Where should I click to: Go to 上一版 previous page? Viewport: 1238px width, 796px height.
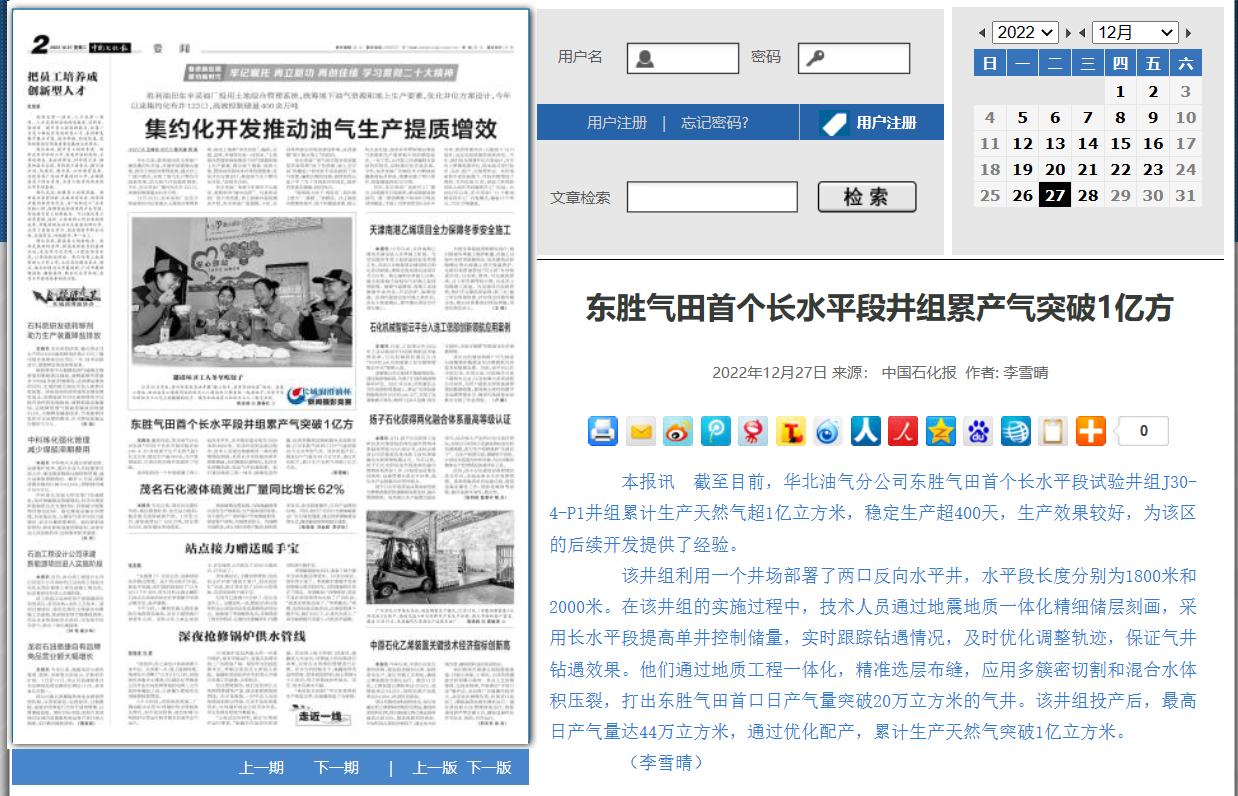tap(435, 767)
